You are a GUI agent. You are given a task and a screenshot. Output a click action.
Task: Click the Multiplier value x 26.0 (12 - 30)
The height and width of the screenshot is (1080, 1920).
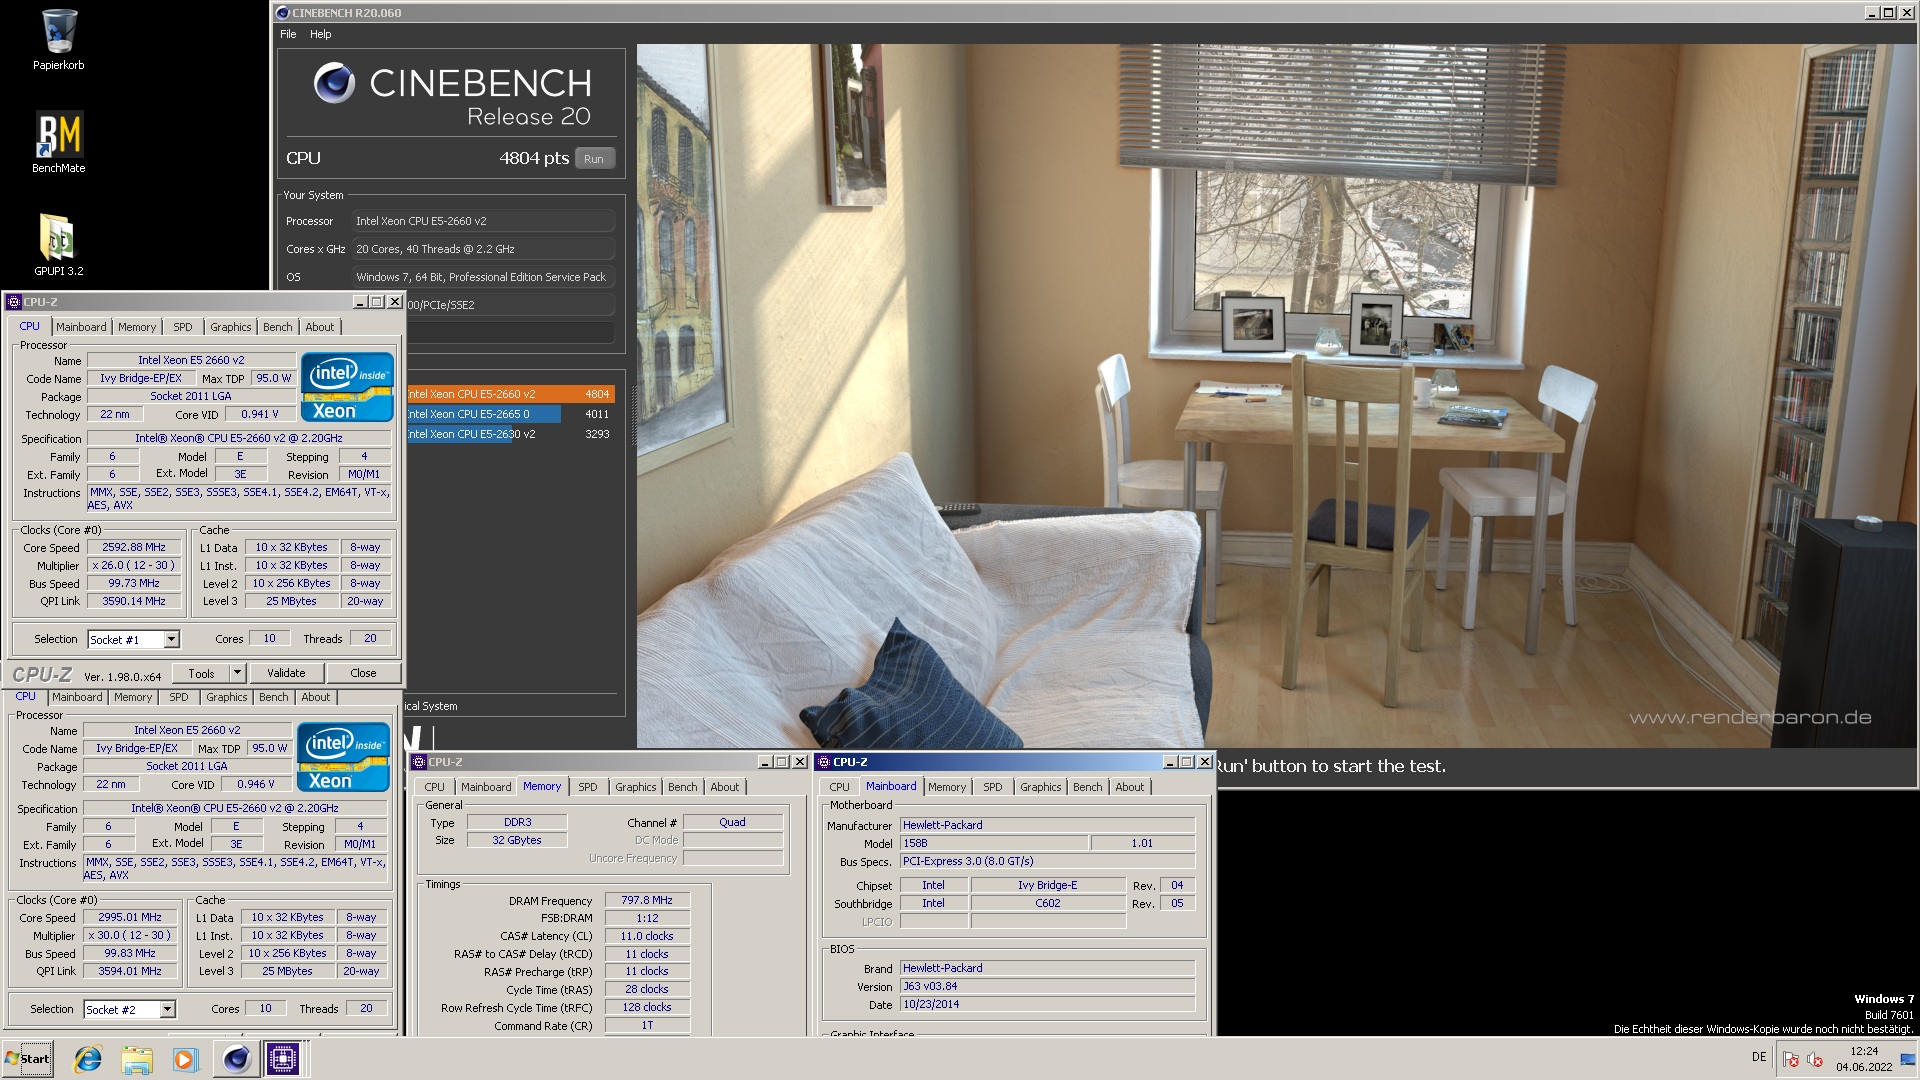134,565
